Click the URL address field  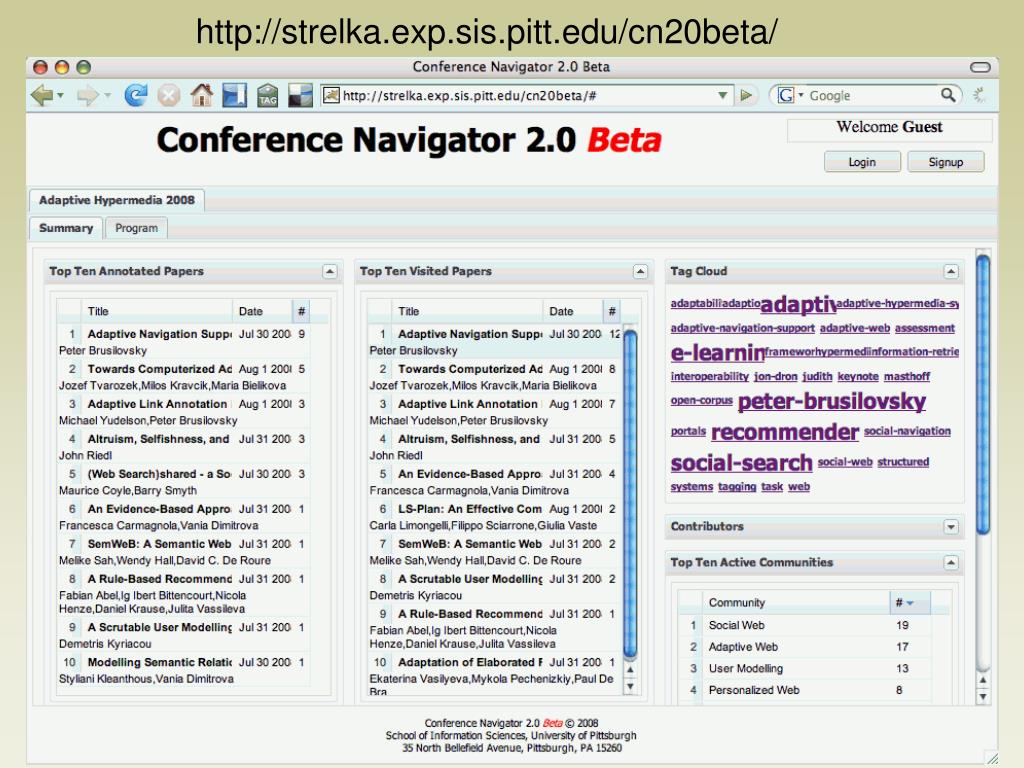pyautogui.click(x=526, y=95)
